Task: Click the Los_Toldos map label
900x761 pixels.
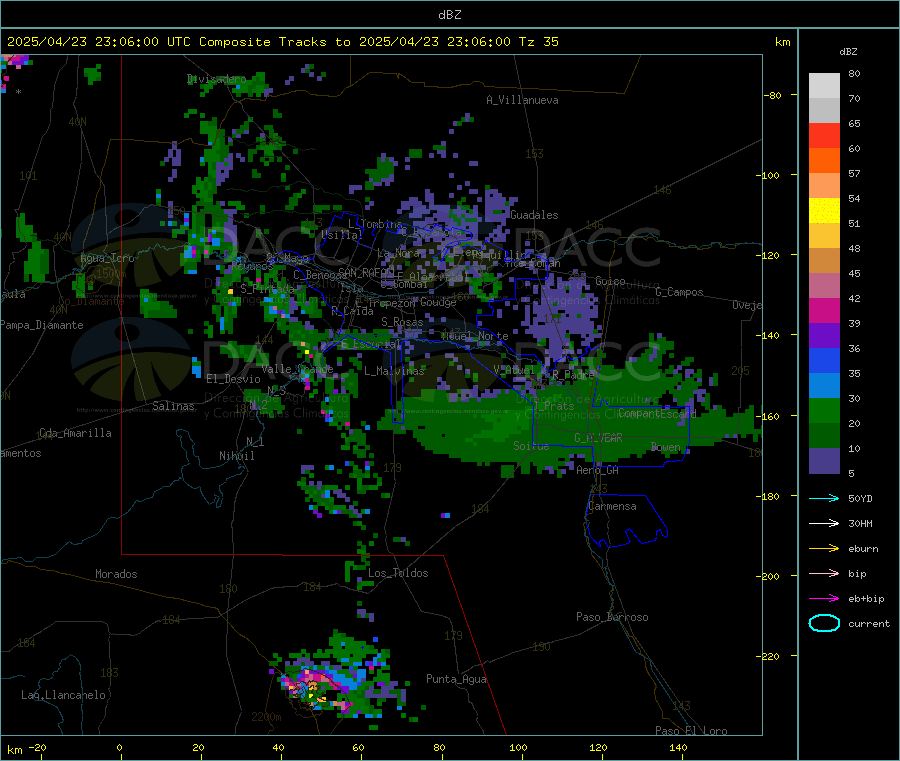Action: 398,573
